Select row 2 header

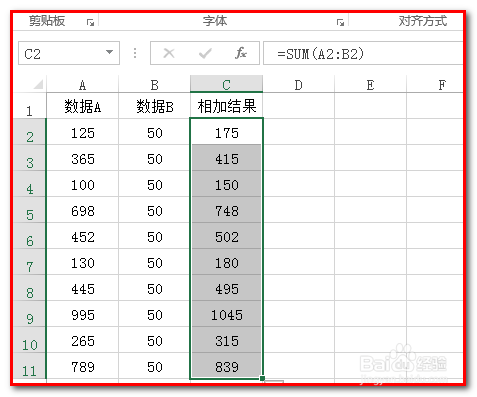(x=29, y=132)
